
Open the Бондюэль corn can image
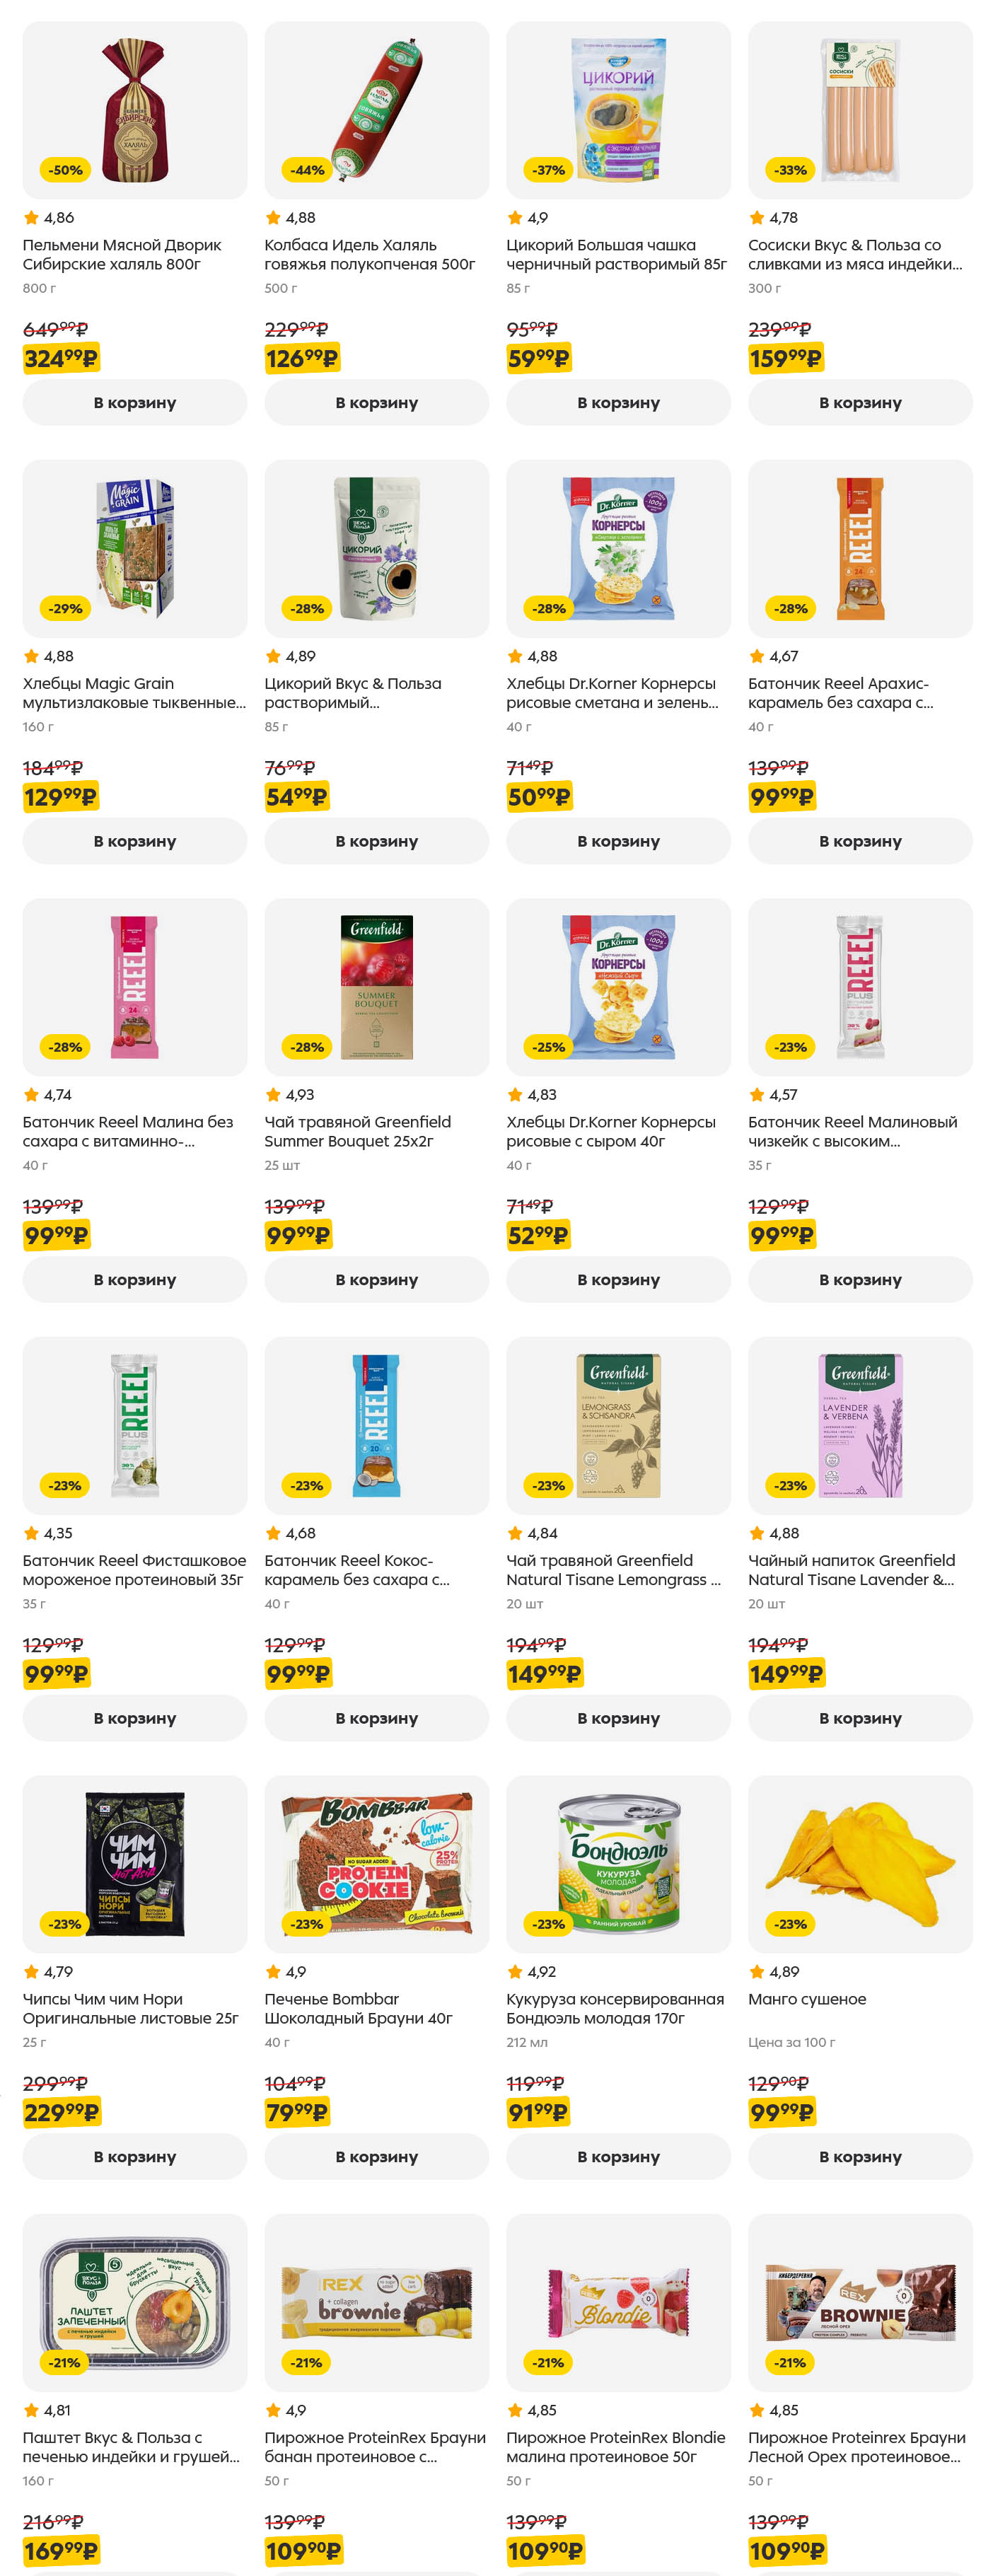tap(618, 1864)
